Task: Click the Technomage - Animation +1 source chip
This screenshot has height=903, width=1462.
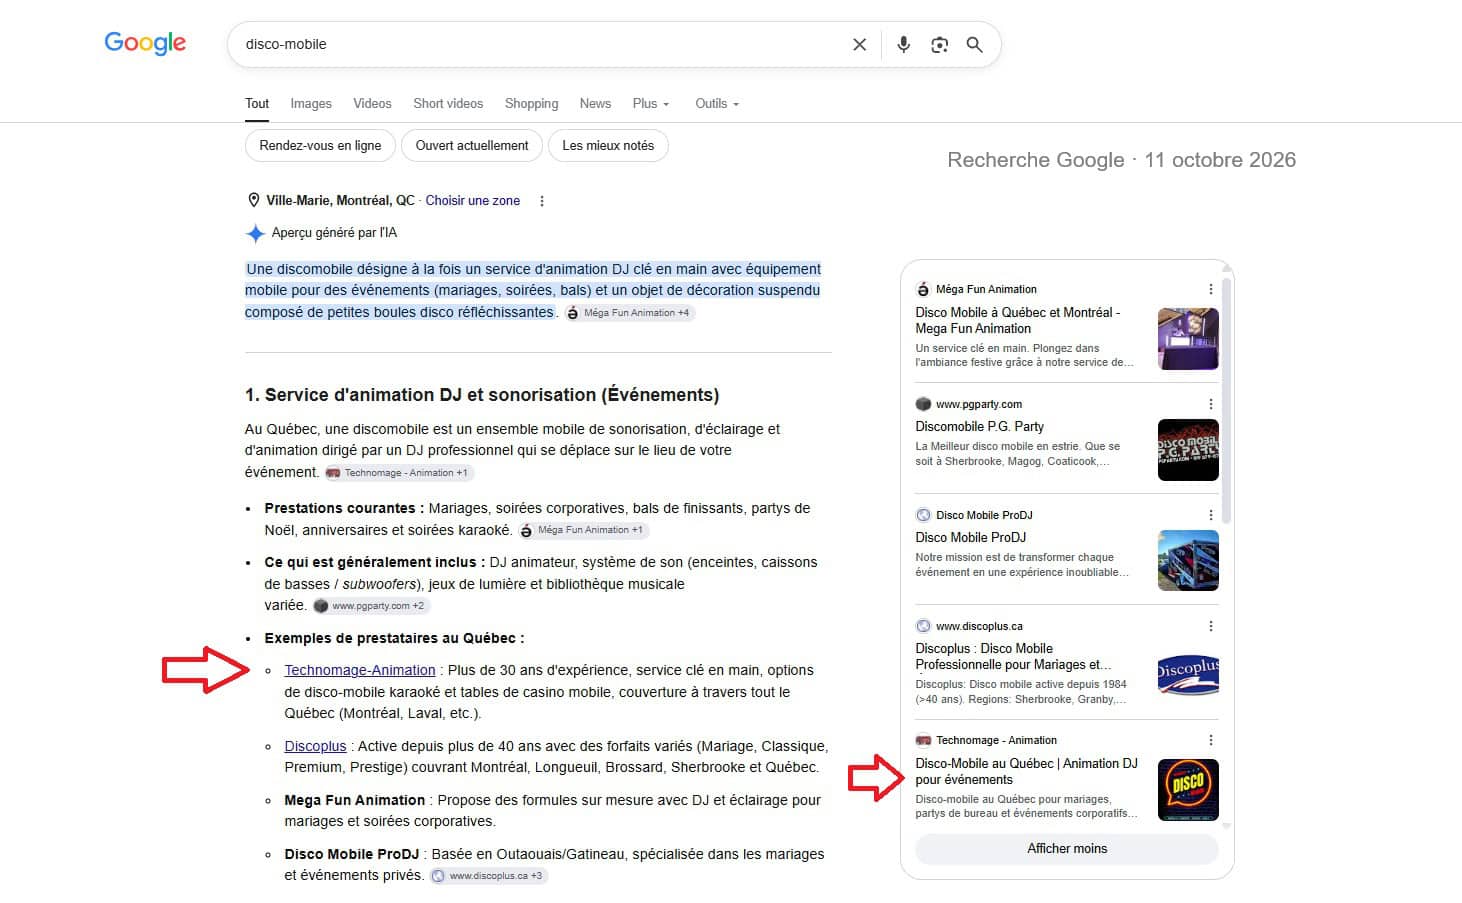Action: click(398, 473)
